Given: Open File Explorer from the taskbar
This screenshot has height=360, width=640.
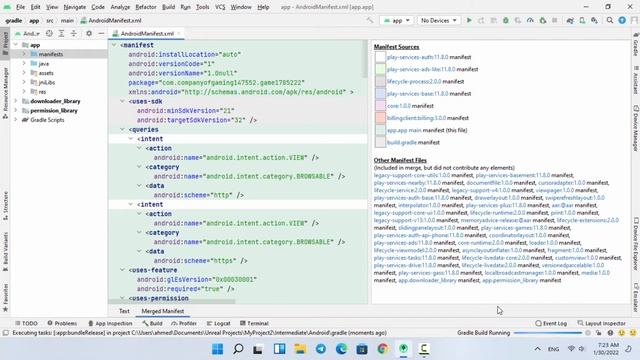Looking at the screenshot, I should pos(300,349).
